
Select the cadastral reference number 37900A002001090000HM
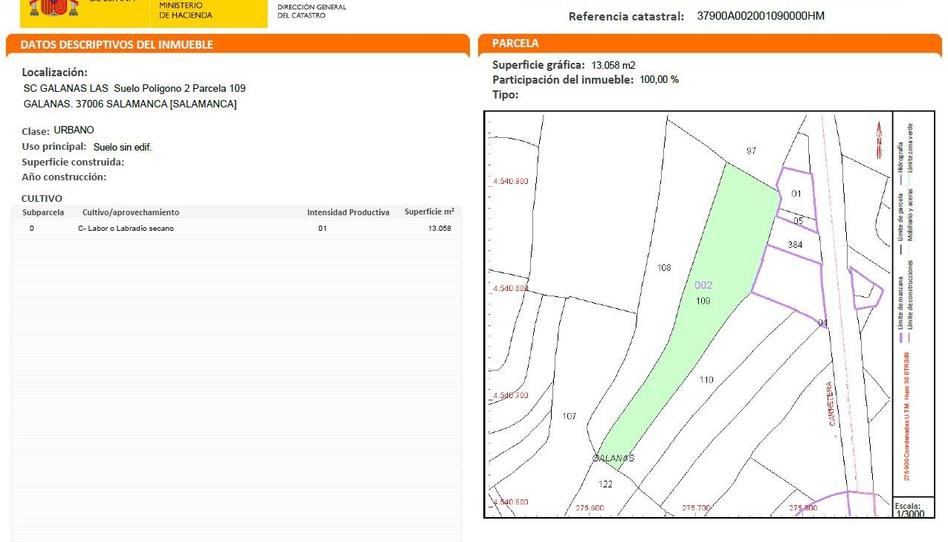[x=760, y=16]
